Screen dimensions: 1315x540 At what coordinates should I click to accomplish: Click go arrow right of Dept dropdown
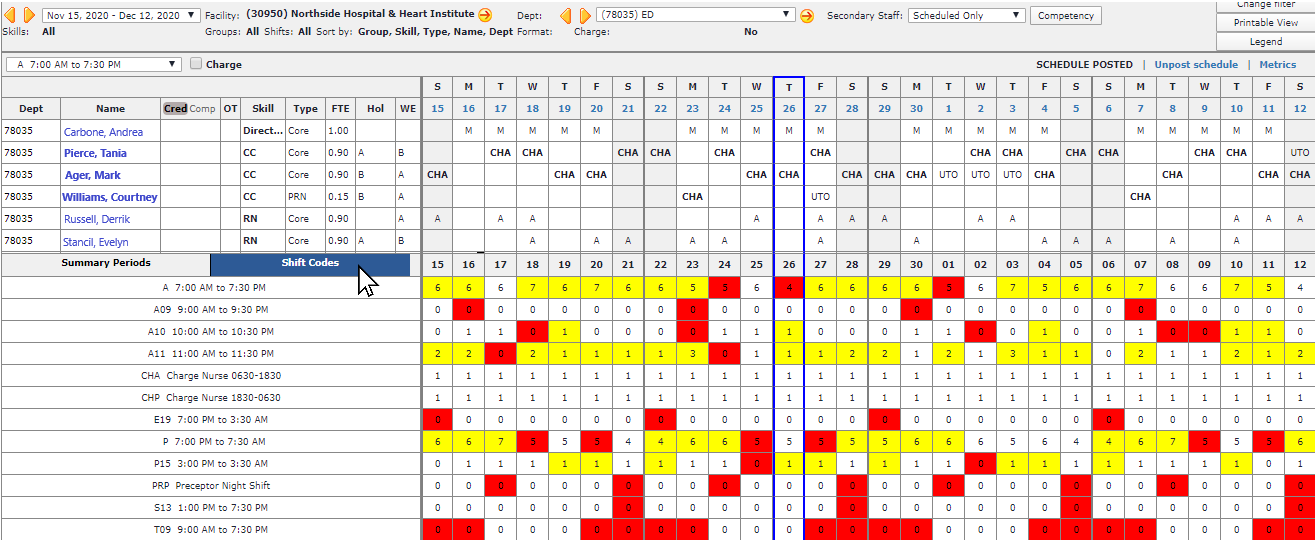807,16
